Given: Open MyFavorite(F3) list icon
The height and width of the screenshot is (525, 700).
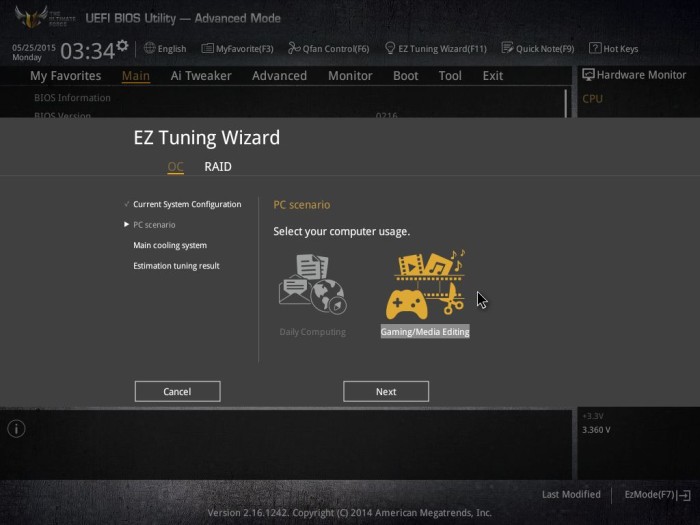Looking at the screenshot, I should 207,48.
